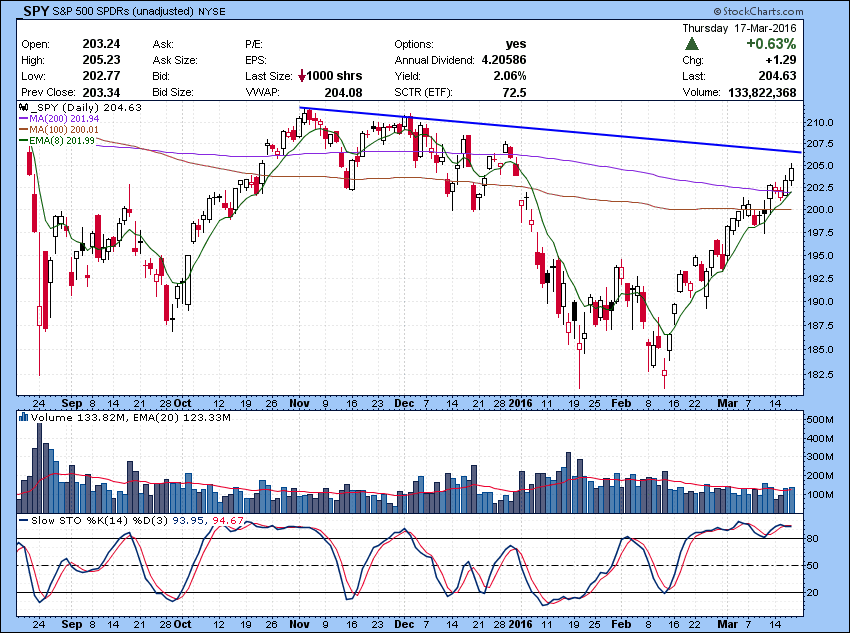Click the 190.0 price axis label
850x633 pixels.
820,302
